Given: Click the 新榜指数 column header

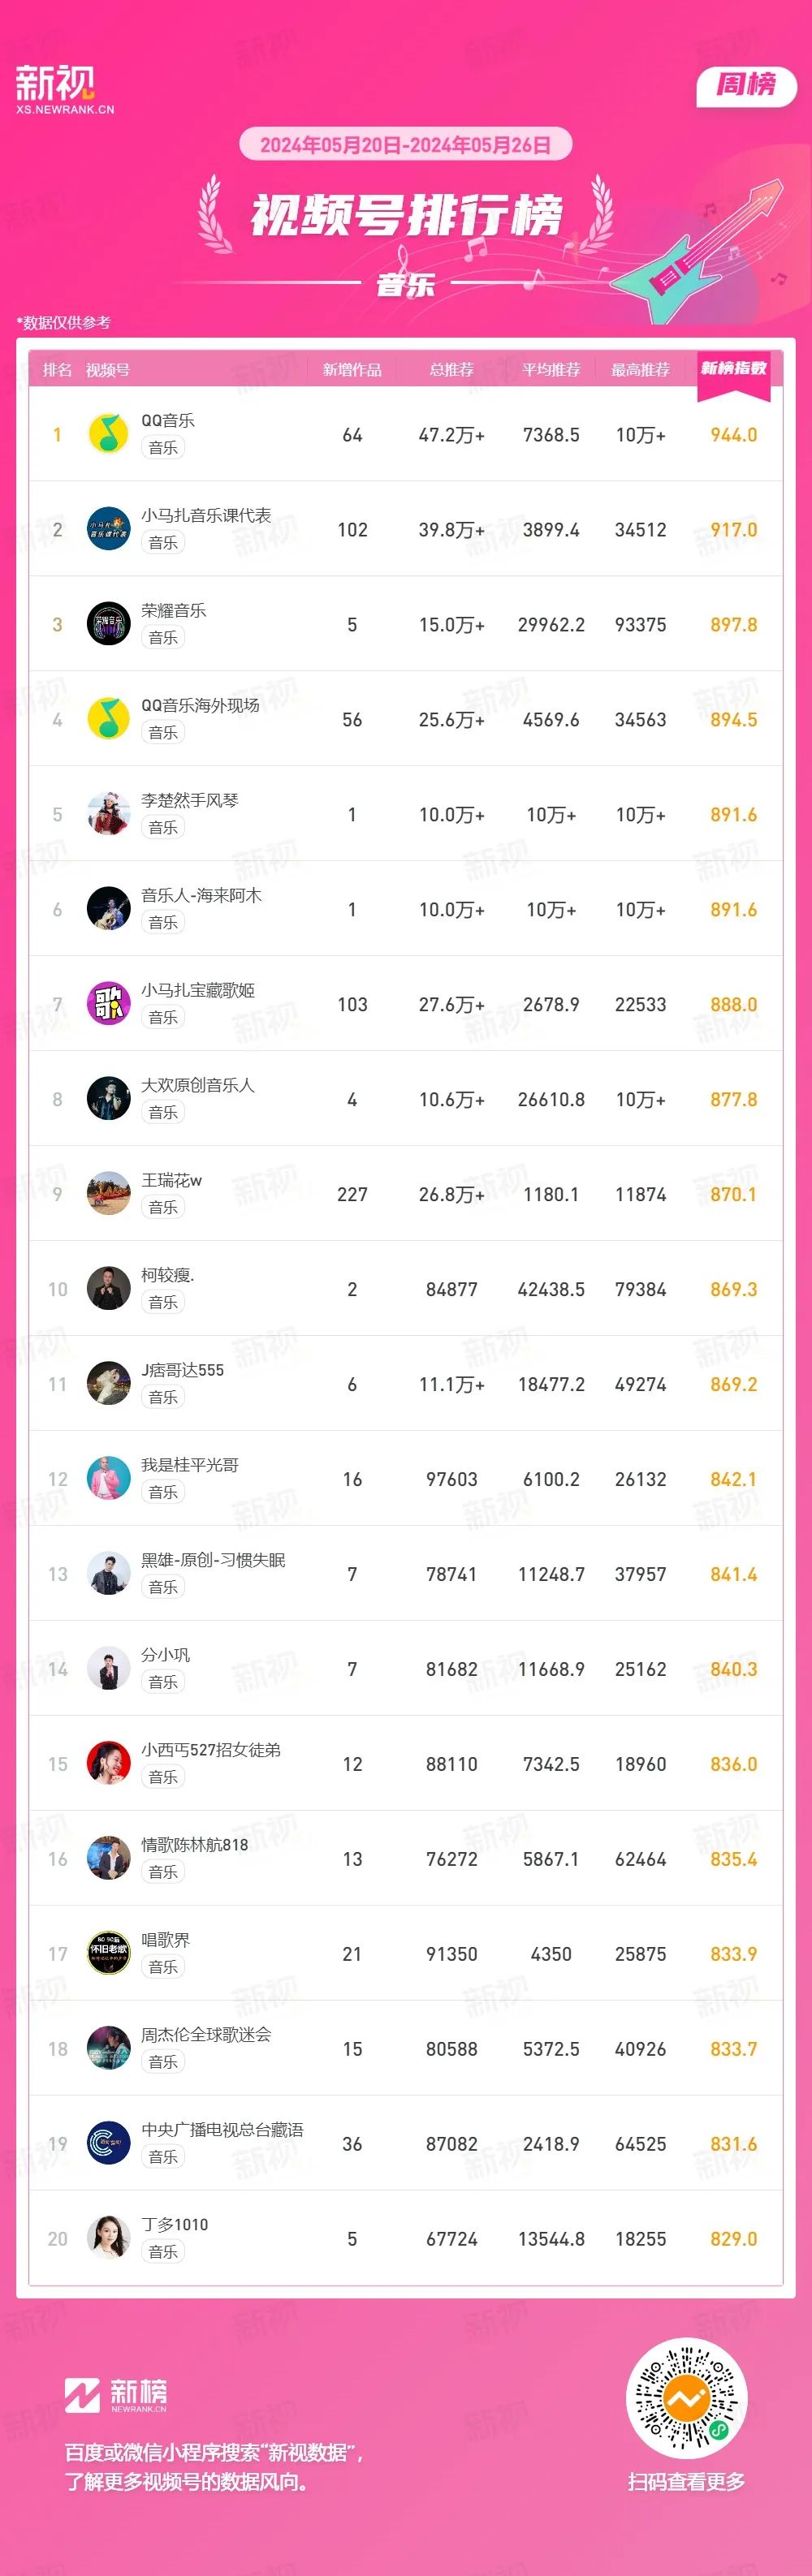Looking at the screenshot, I should (x=733, y=369).
